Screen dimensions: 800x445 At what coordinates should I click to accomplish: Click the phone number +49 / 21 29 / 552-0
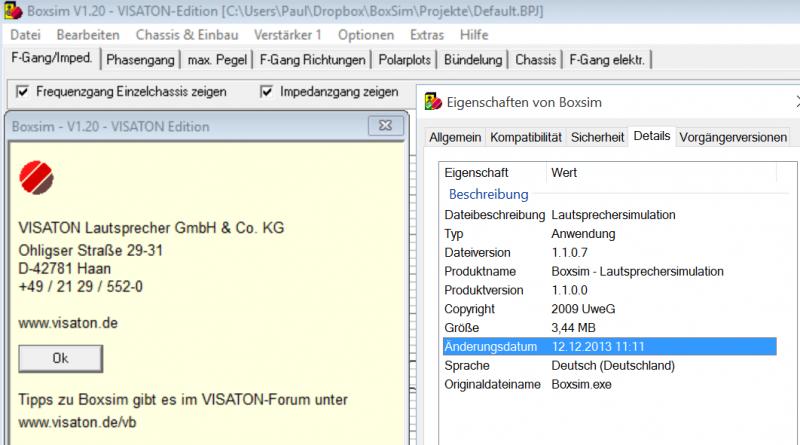pyautogui.click(x=81, y=286)
